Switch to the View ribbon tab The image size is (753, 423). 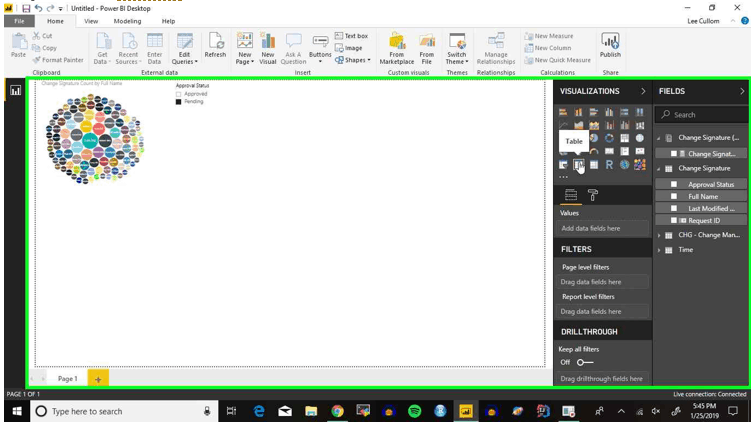pyautogui.click(x=91, y=21)
